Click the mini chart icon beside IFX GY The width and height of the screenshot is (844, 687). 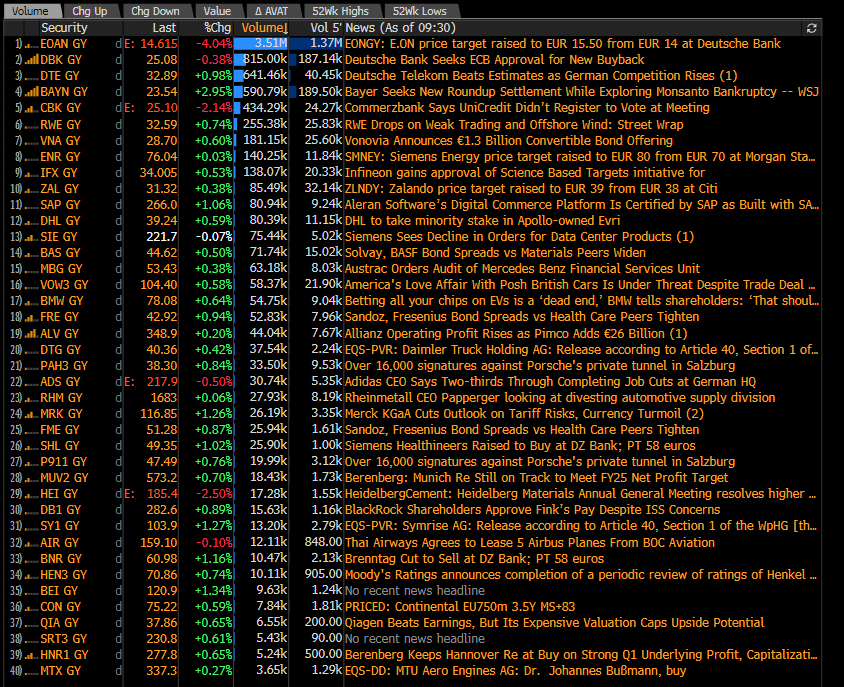32,174
